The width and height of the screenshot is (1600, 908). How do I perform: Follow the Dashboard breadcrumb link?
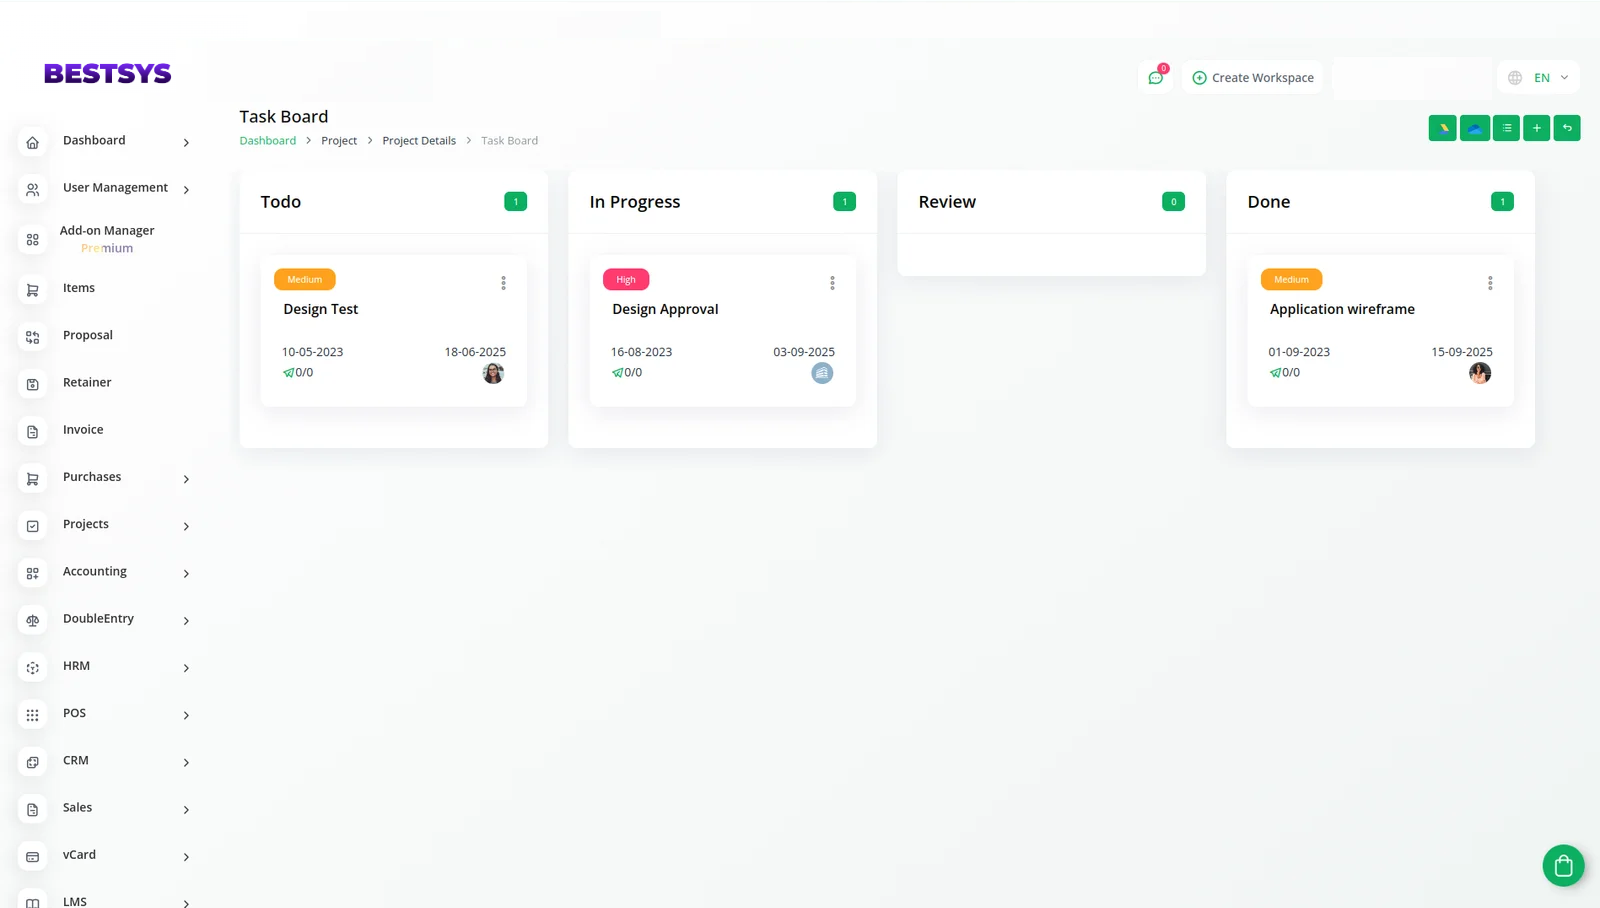pyautogui.click(x=268, y=141)
